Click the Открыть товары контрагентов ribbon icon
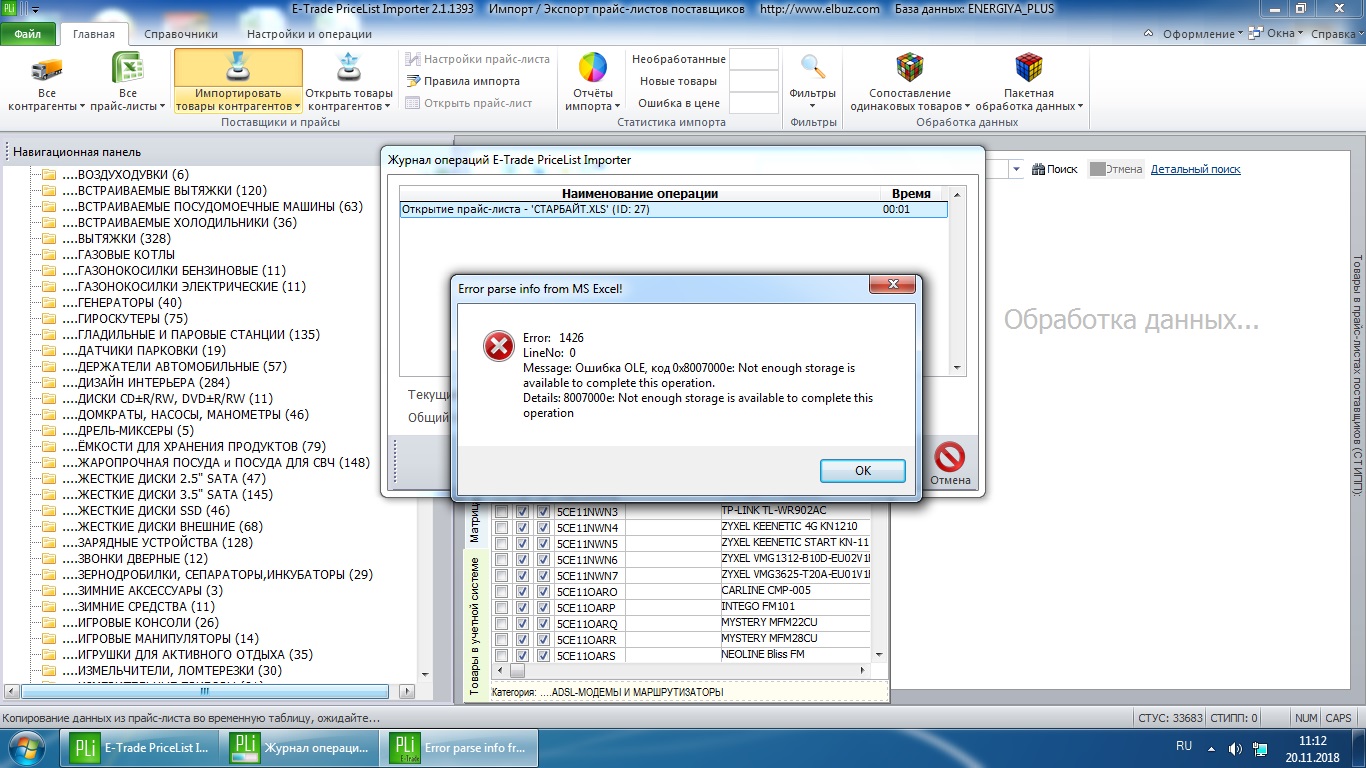This screenshot has width=1366, height=768. coord(349,69)
